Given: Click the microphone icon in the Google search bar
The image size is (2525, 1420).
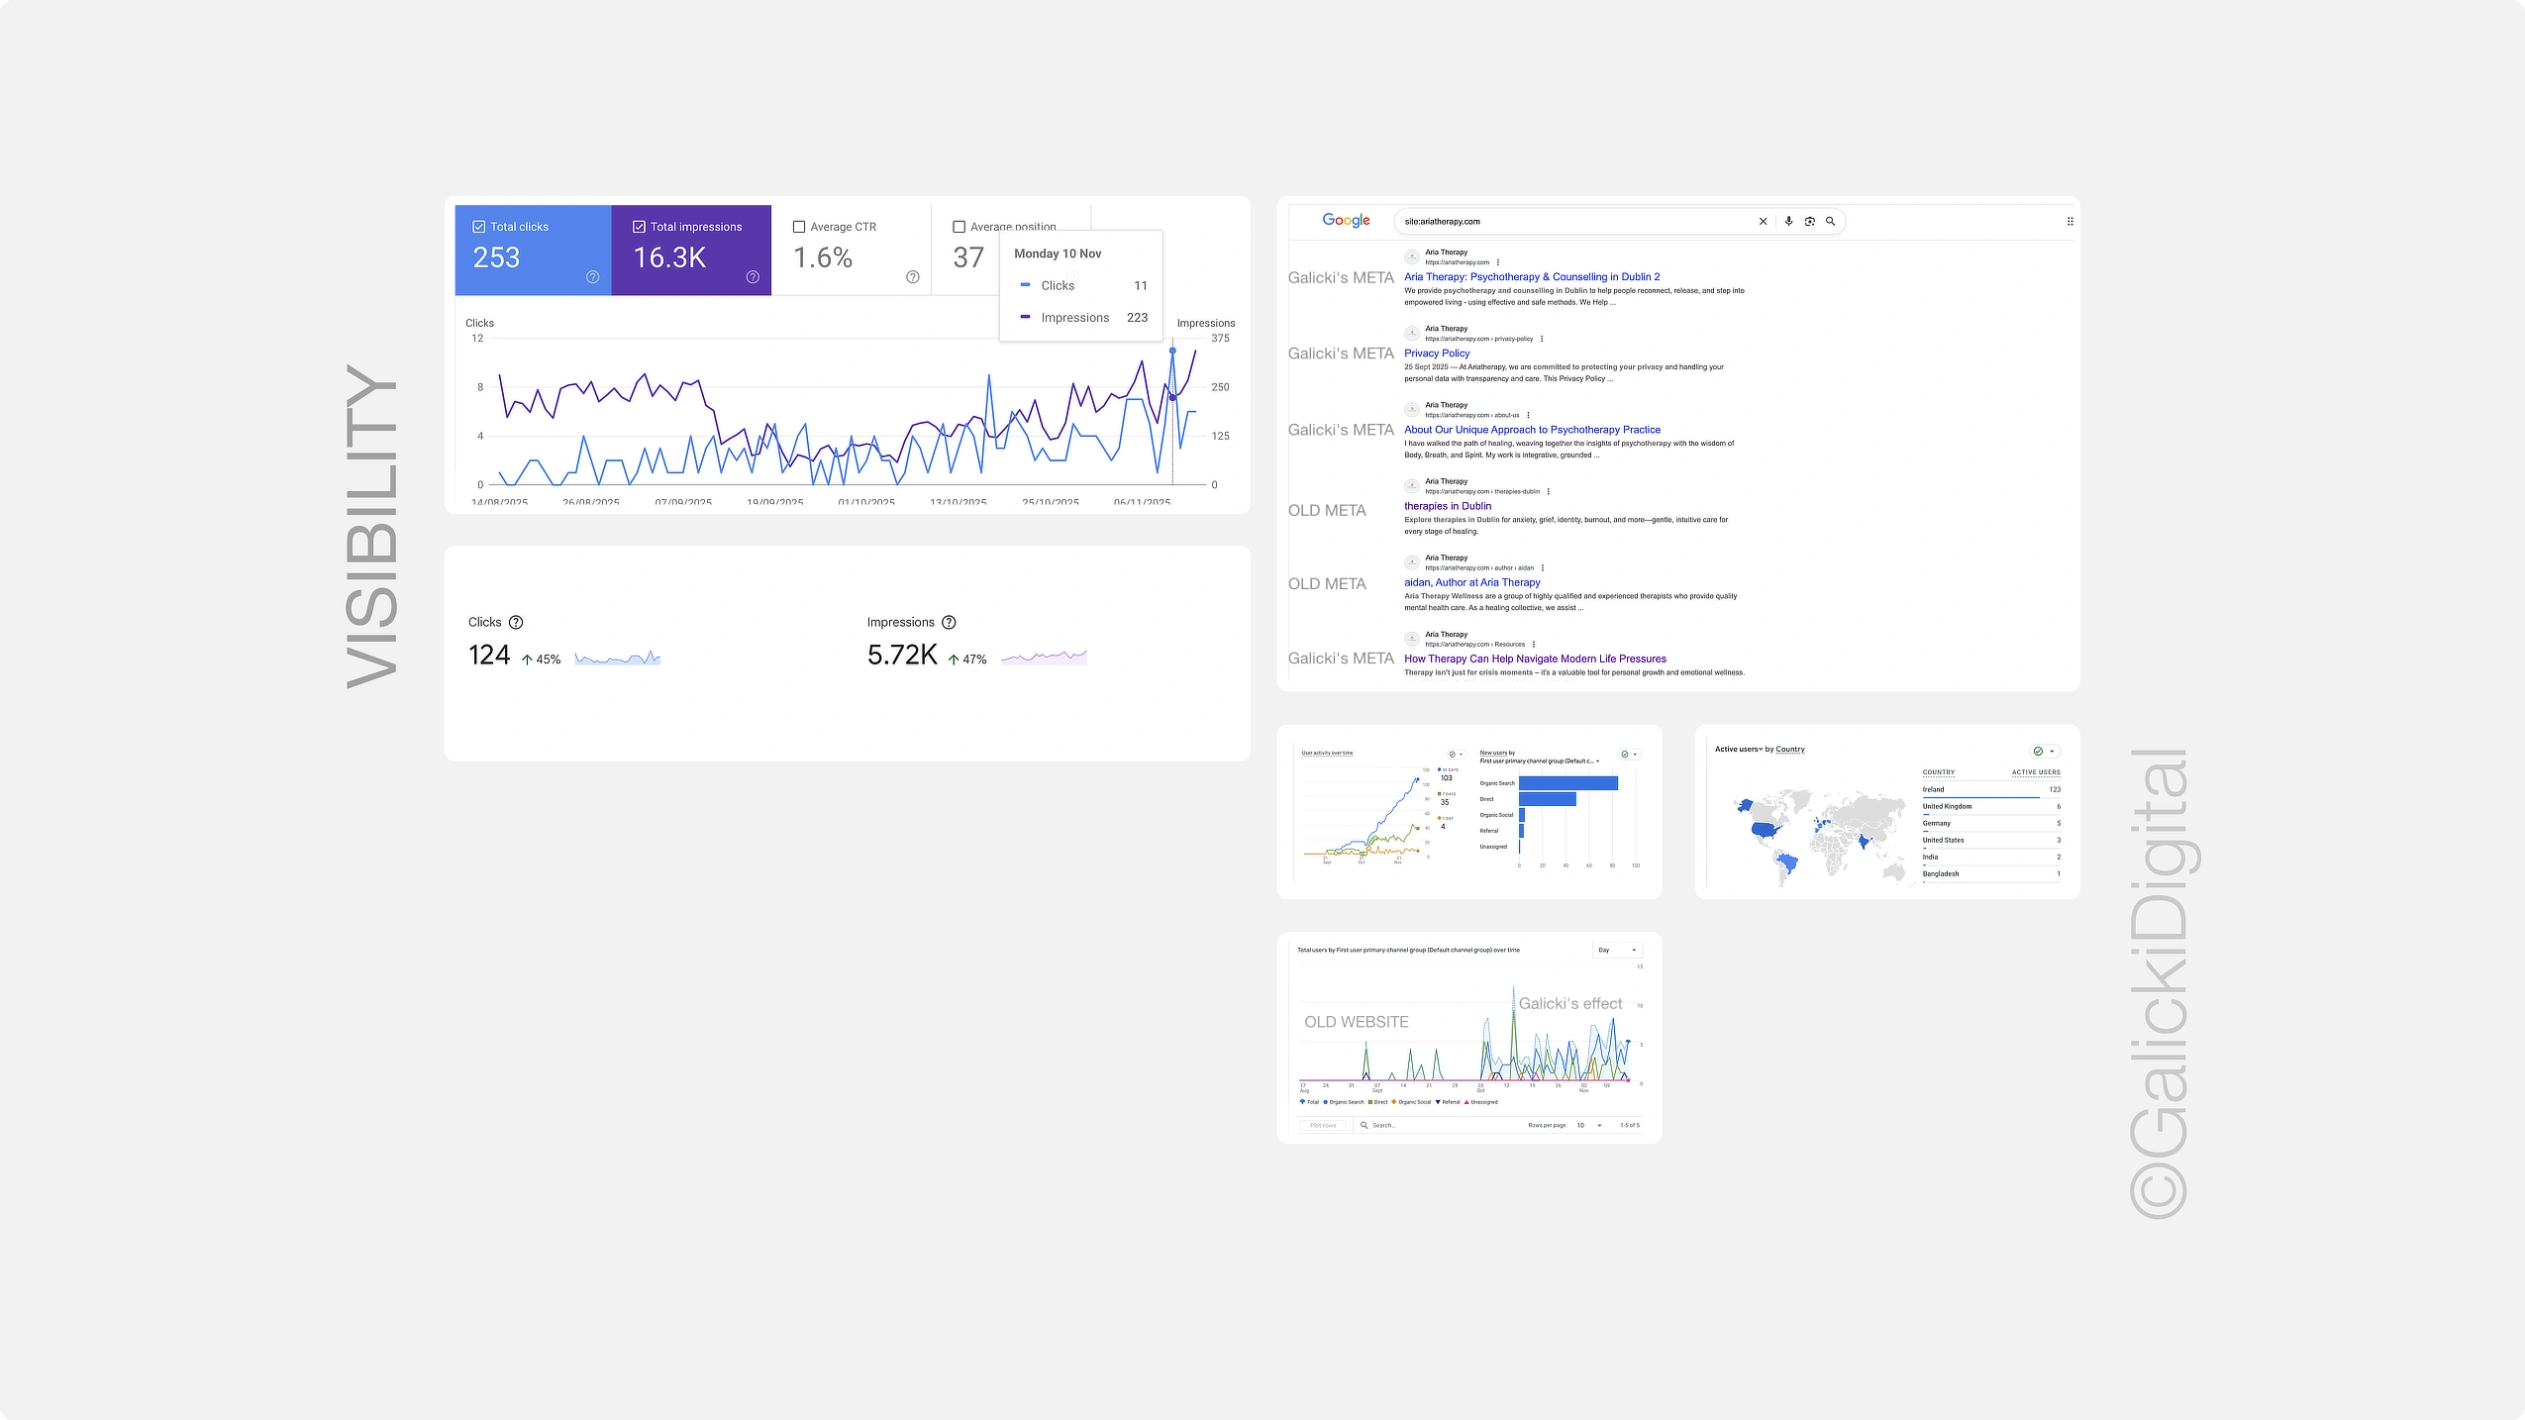Looking at the screenshot, I should 1789,221.
